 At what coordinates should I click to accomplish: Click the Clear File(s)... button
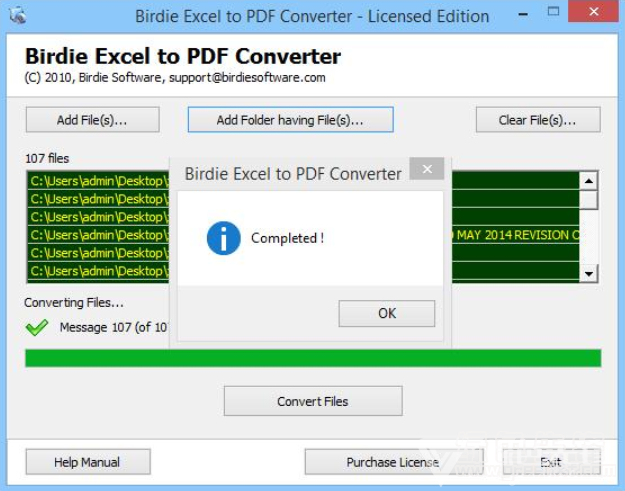(538, 120)
